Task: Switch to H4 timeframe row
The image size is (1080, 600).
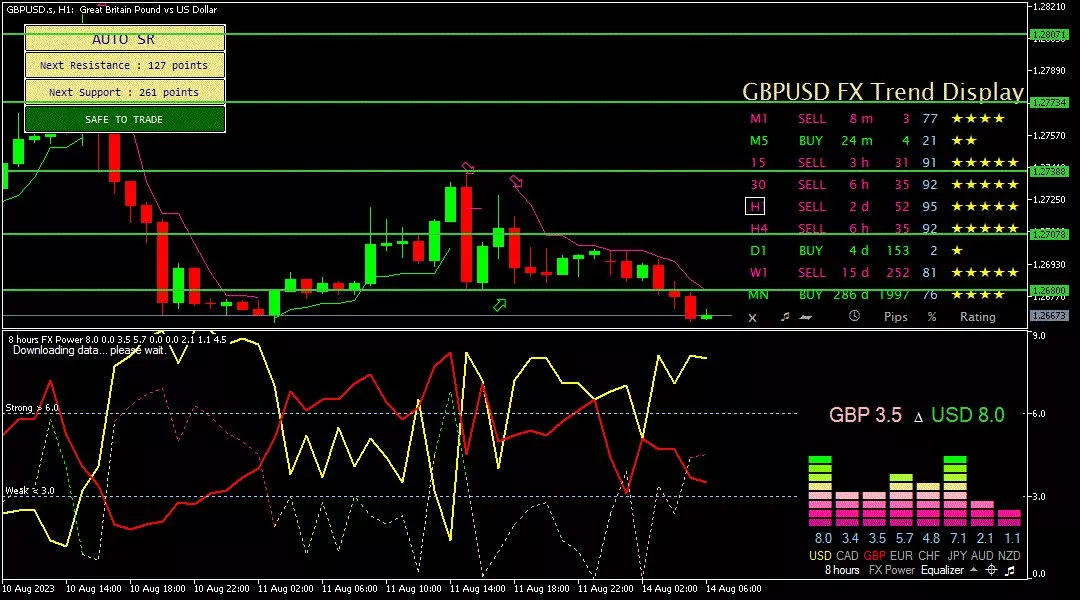Action: pos(758,229)
